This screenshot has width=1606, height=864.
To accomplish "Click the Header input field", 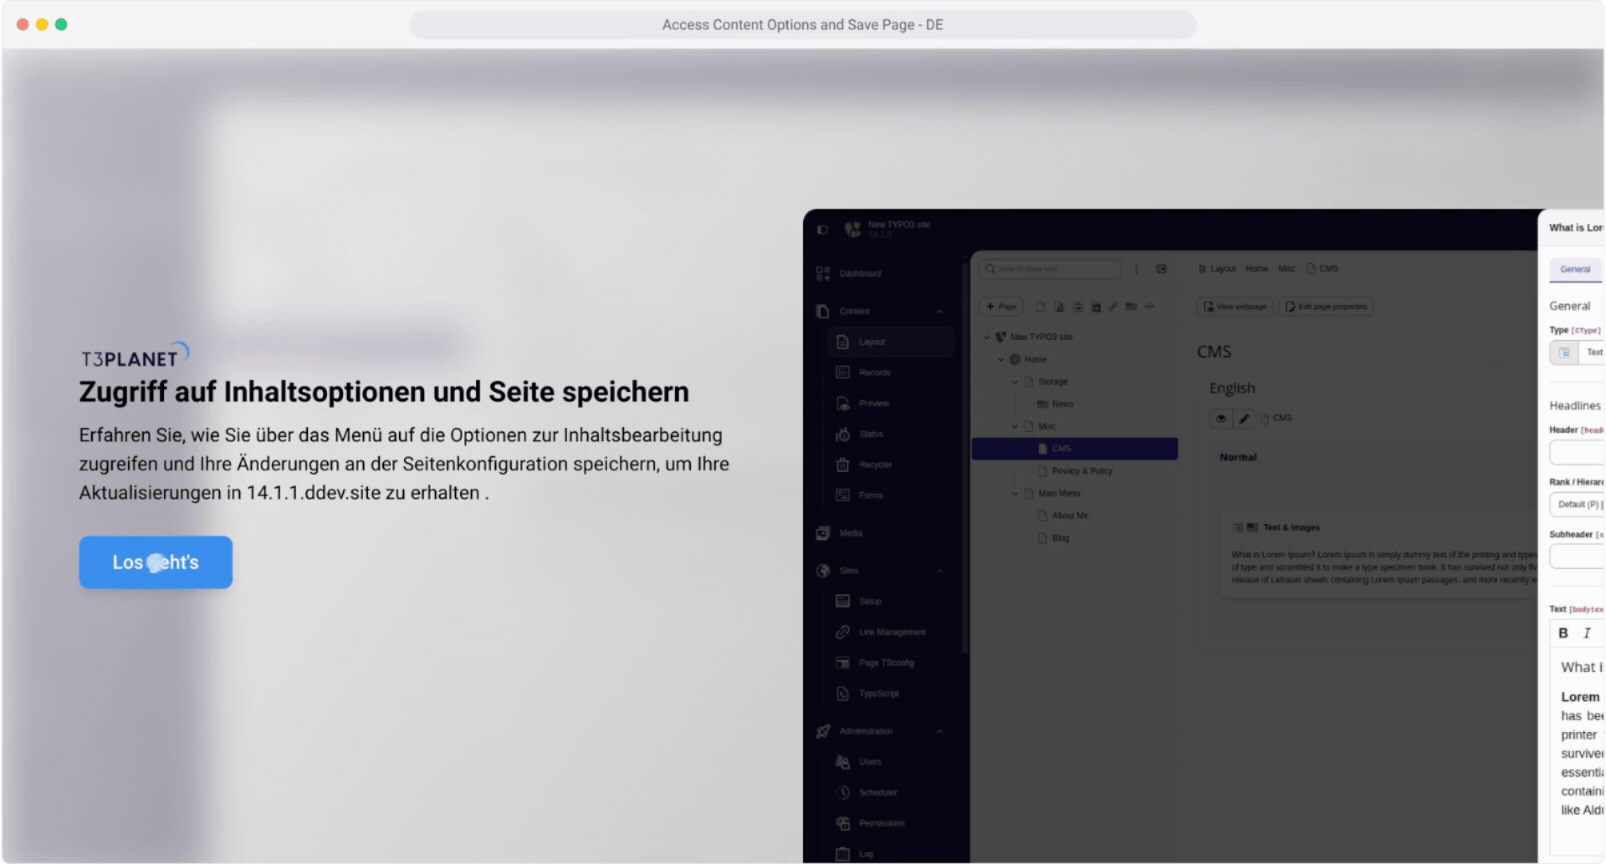I will 1577,453.
